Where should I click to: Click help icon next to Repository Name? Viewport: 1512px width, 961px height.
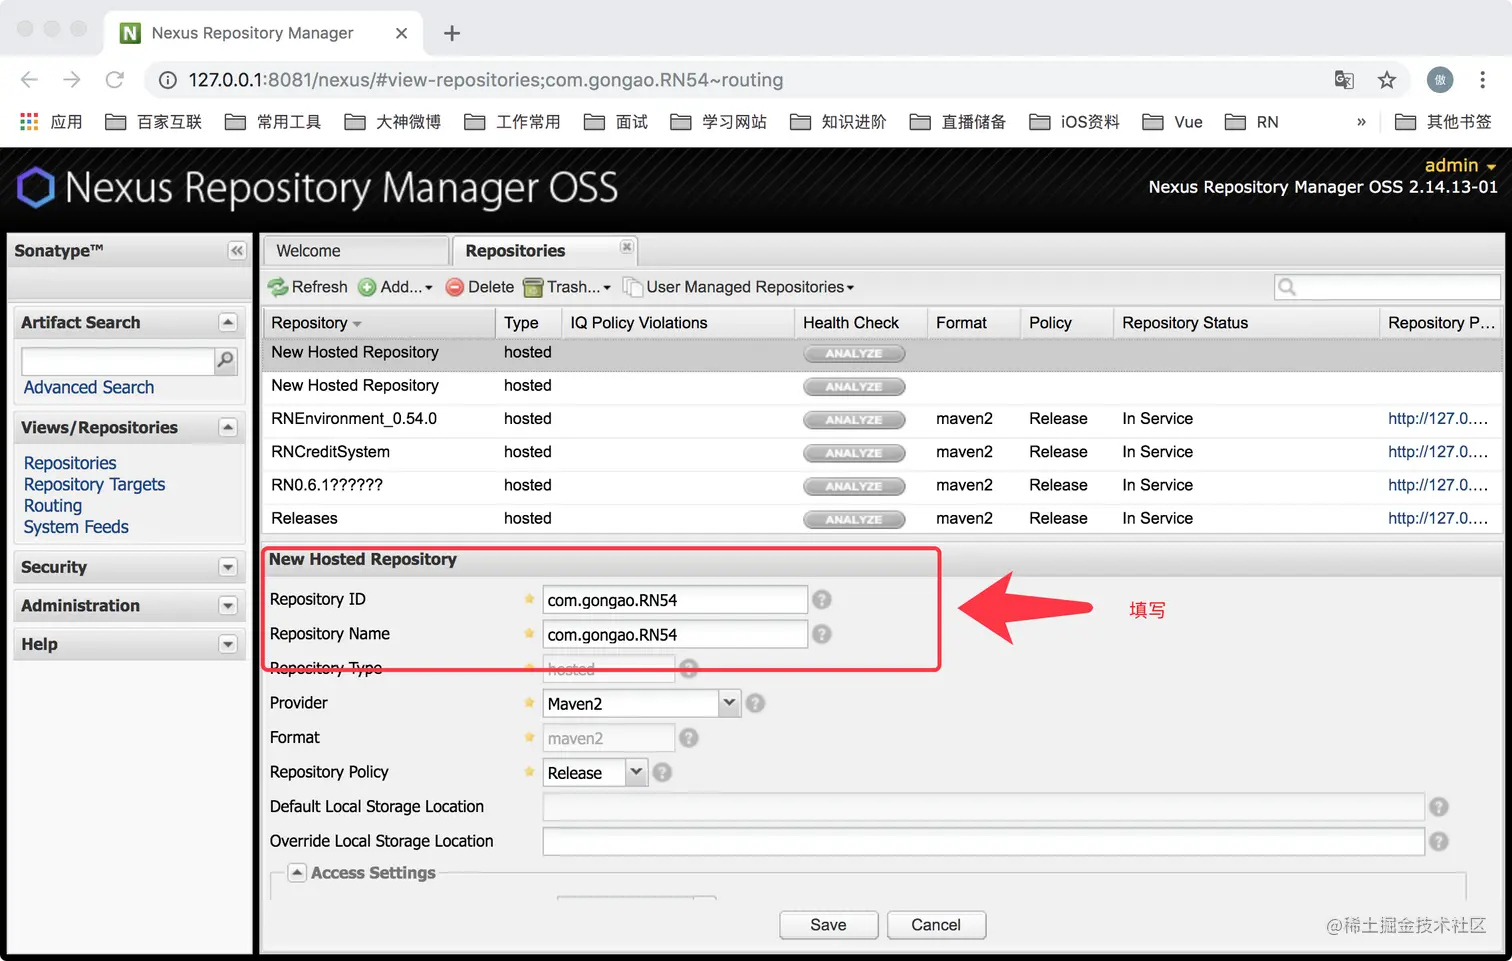pos(822,634)
